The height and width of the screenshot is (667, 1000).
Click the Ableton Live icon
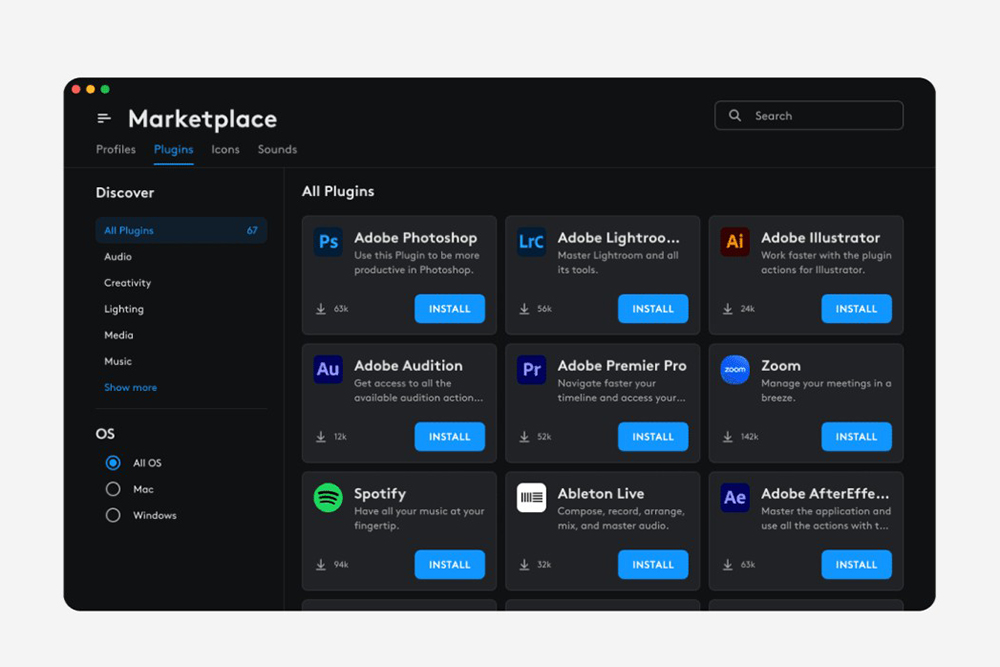531,497
